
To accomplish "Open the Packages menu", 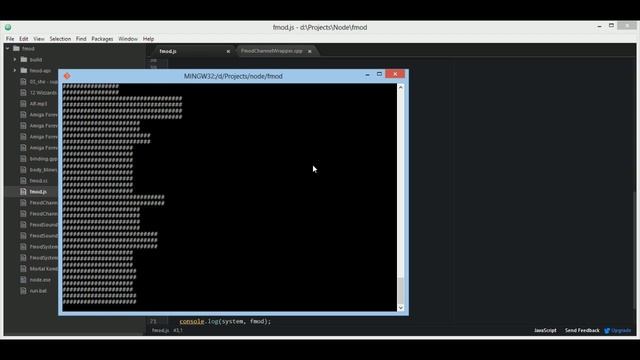I will point(102,39).
